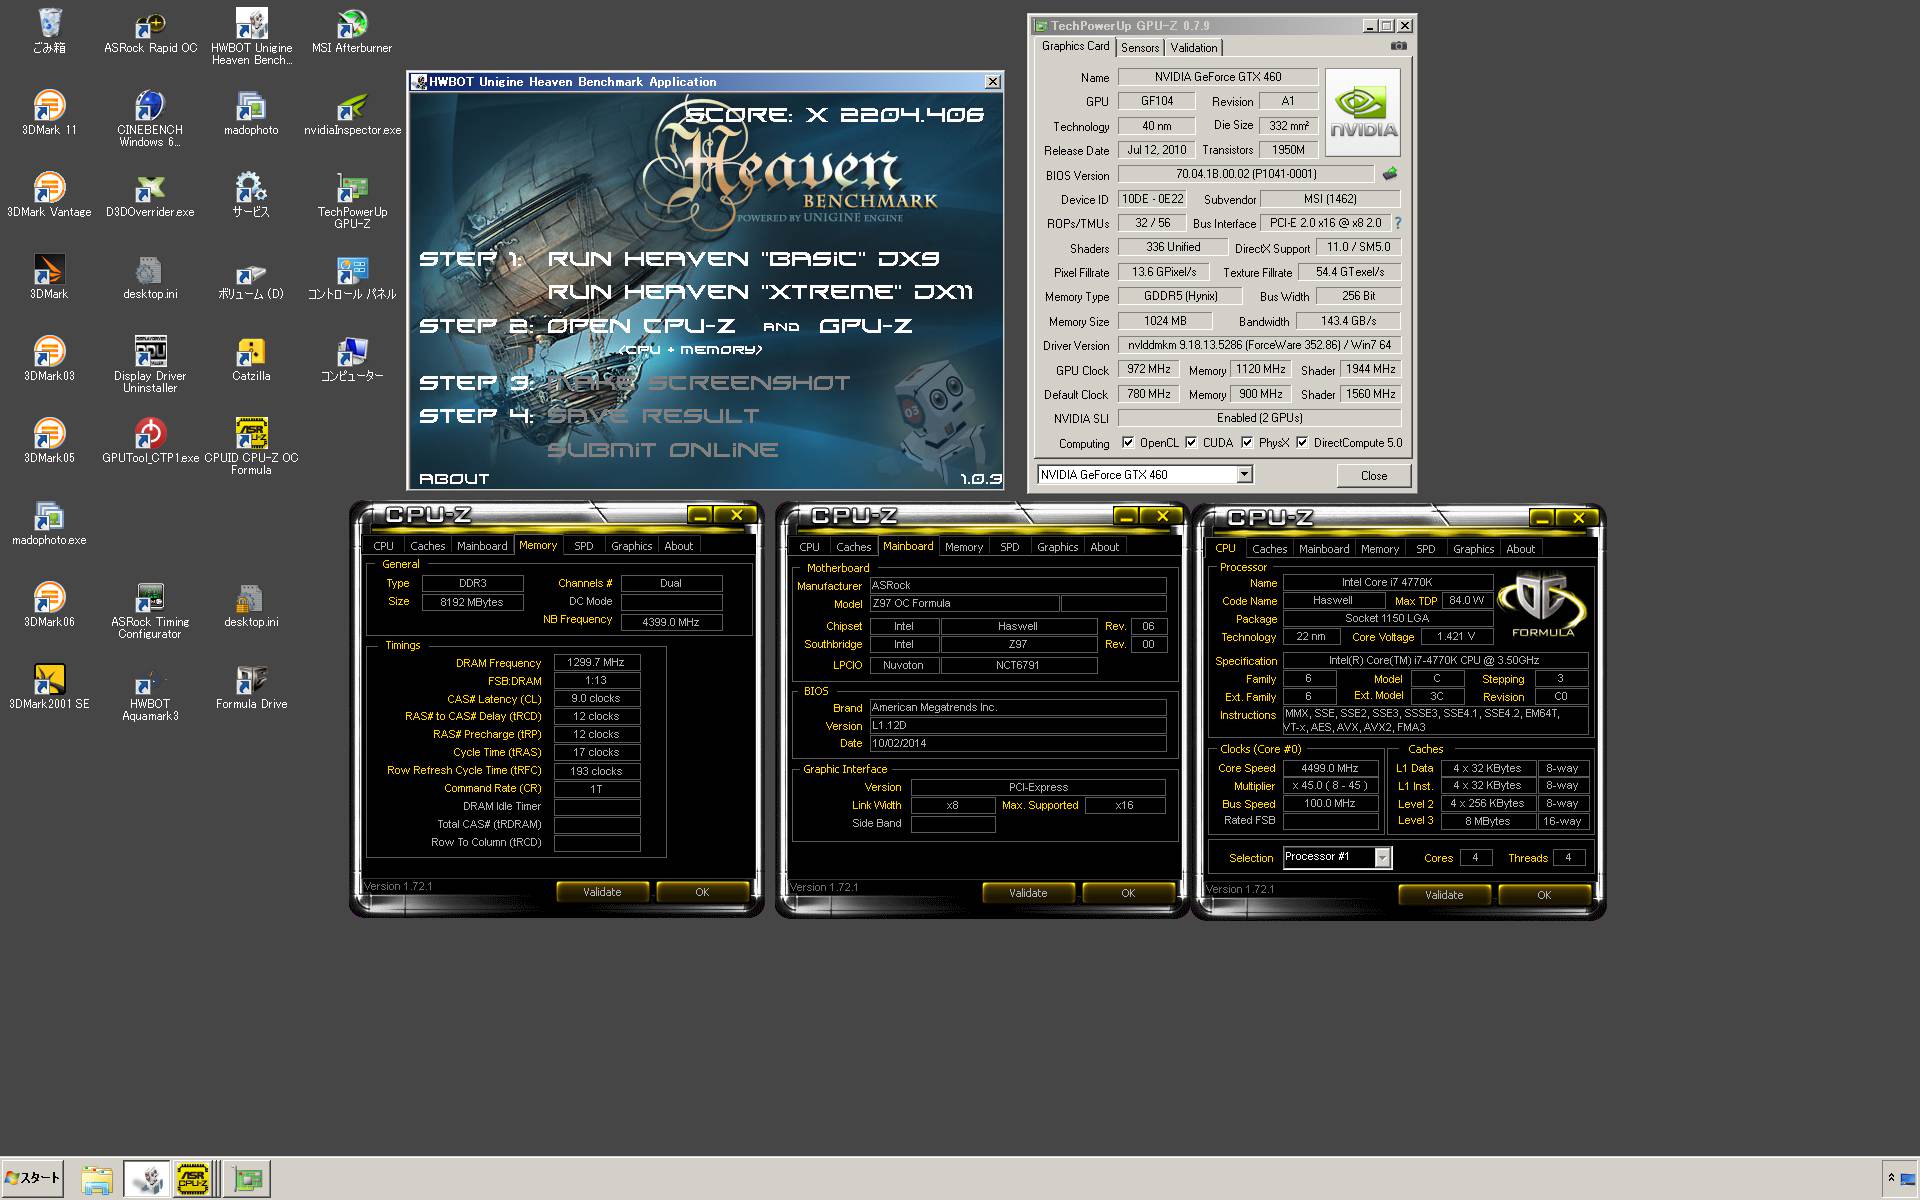Open CINEBENCH Windows desktop icon
Image resolution: width=1920 pixels, height=1200 pixels.
click(150, 119)
